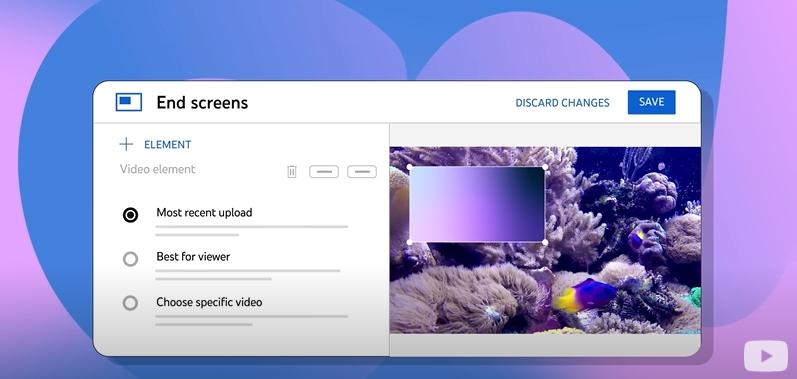Click the first dash button after trash
The width and height of the screenshot is (797, 379).
pos(324,172)
